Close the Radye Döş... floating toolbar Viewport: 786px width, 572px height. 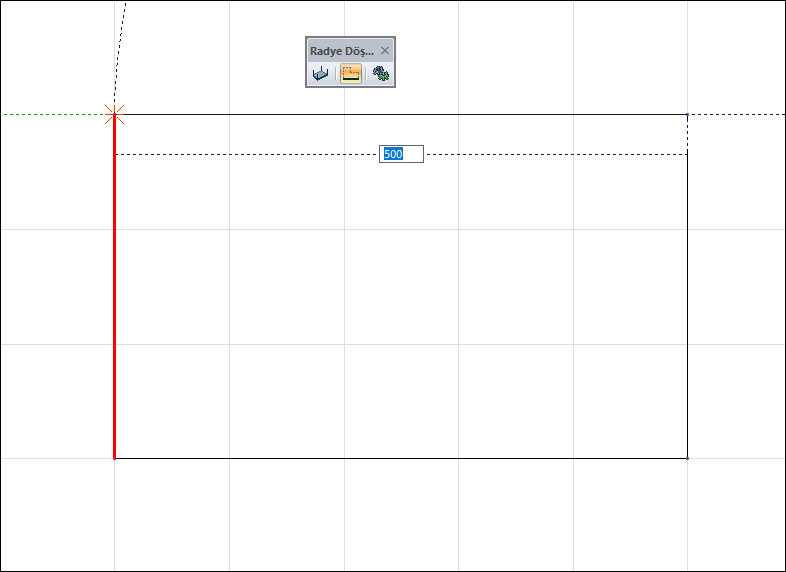coord(384,51)
